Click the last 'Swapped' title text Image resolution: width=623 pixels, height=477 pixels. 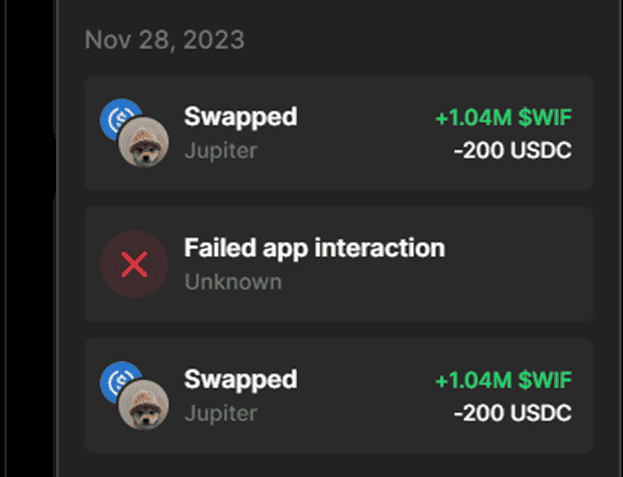240,380
